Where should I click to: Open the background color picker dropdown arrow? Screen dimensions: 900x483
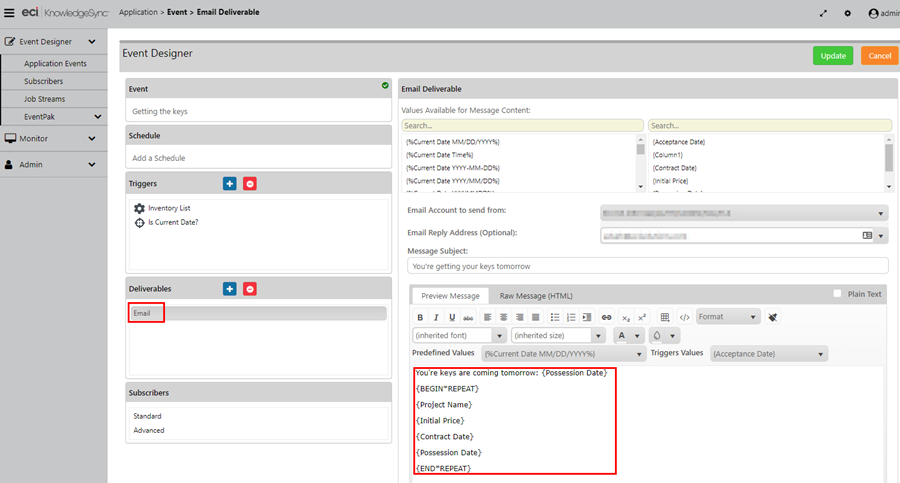coord(672,335)
